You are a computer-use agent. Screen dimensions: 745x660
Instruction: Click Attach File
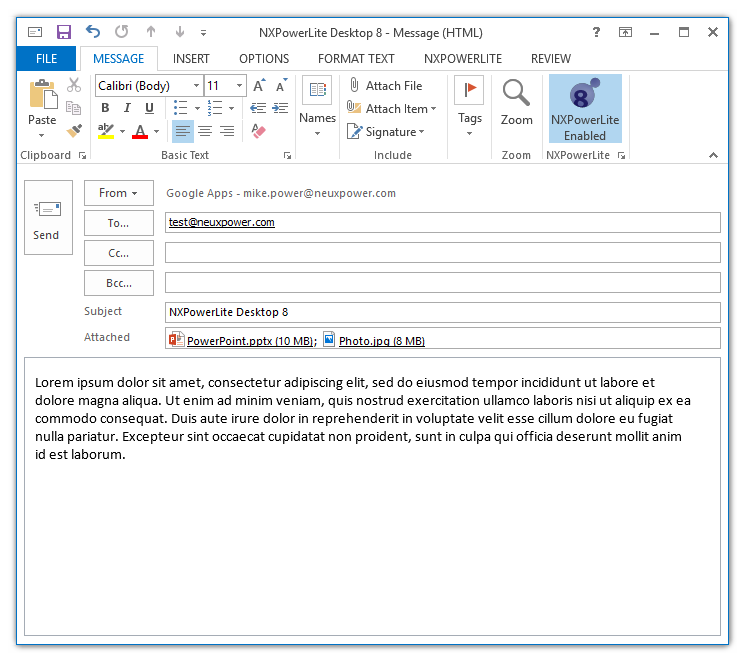pos(386,86)
